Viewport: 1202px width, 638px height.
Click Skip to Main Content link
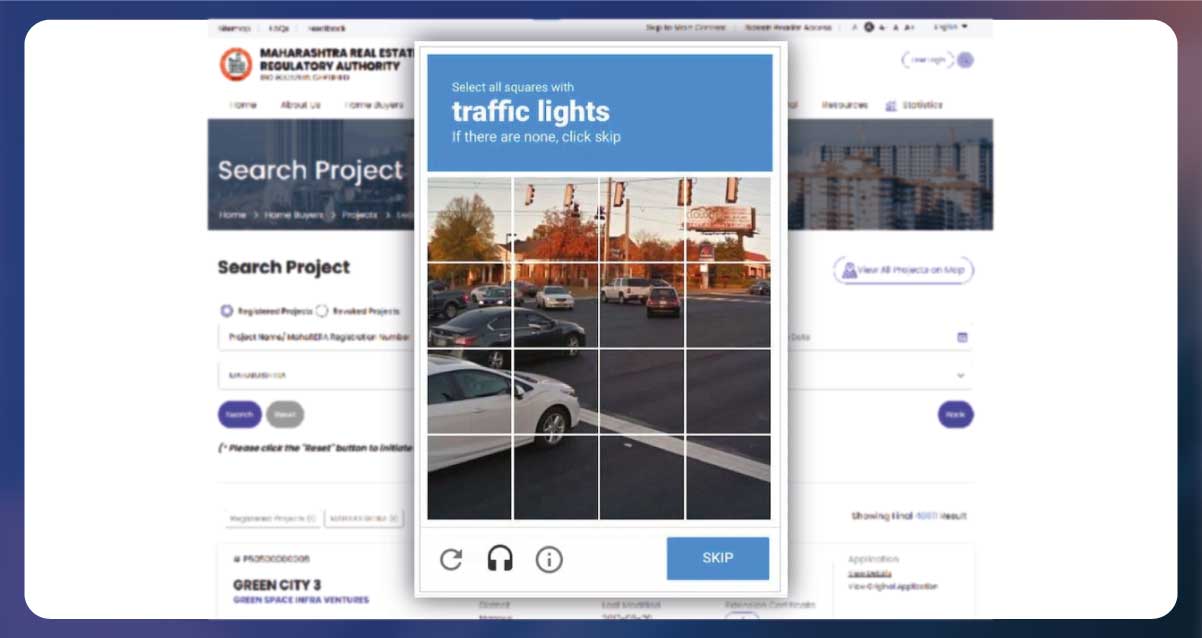(x=687, y=28)
